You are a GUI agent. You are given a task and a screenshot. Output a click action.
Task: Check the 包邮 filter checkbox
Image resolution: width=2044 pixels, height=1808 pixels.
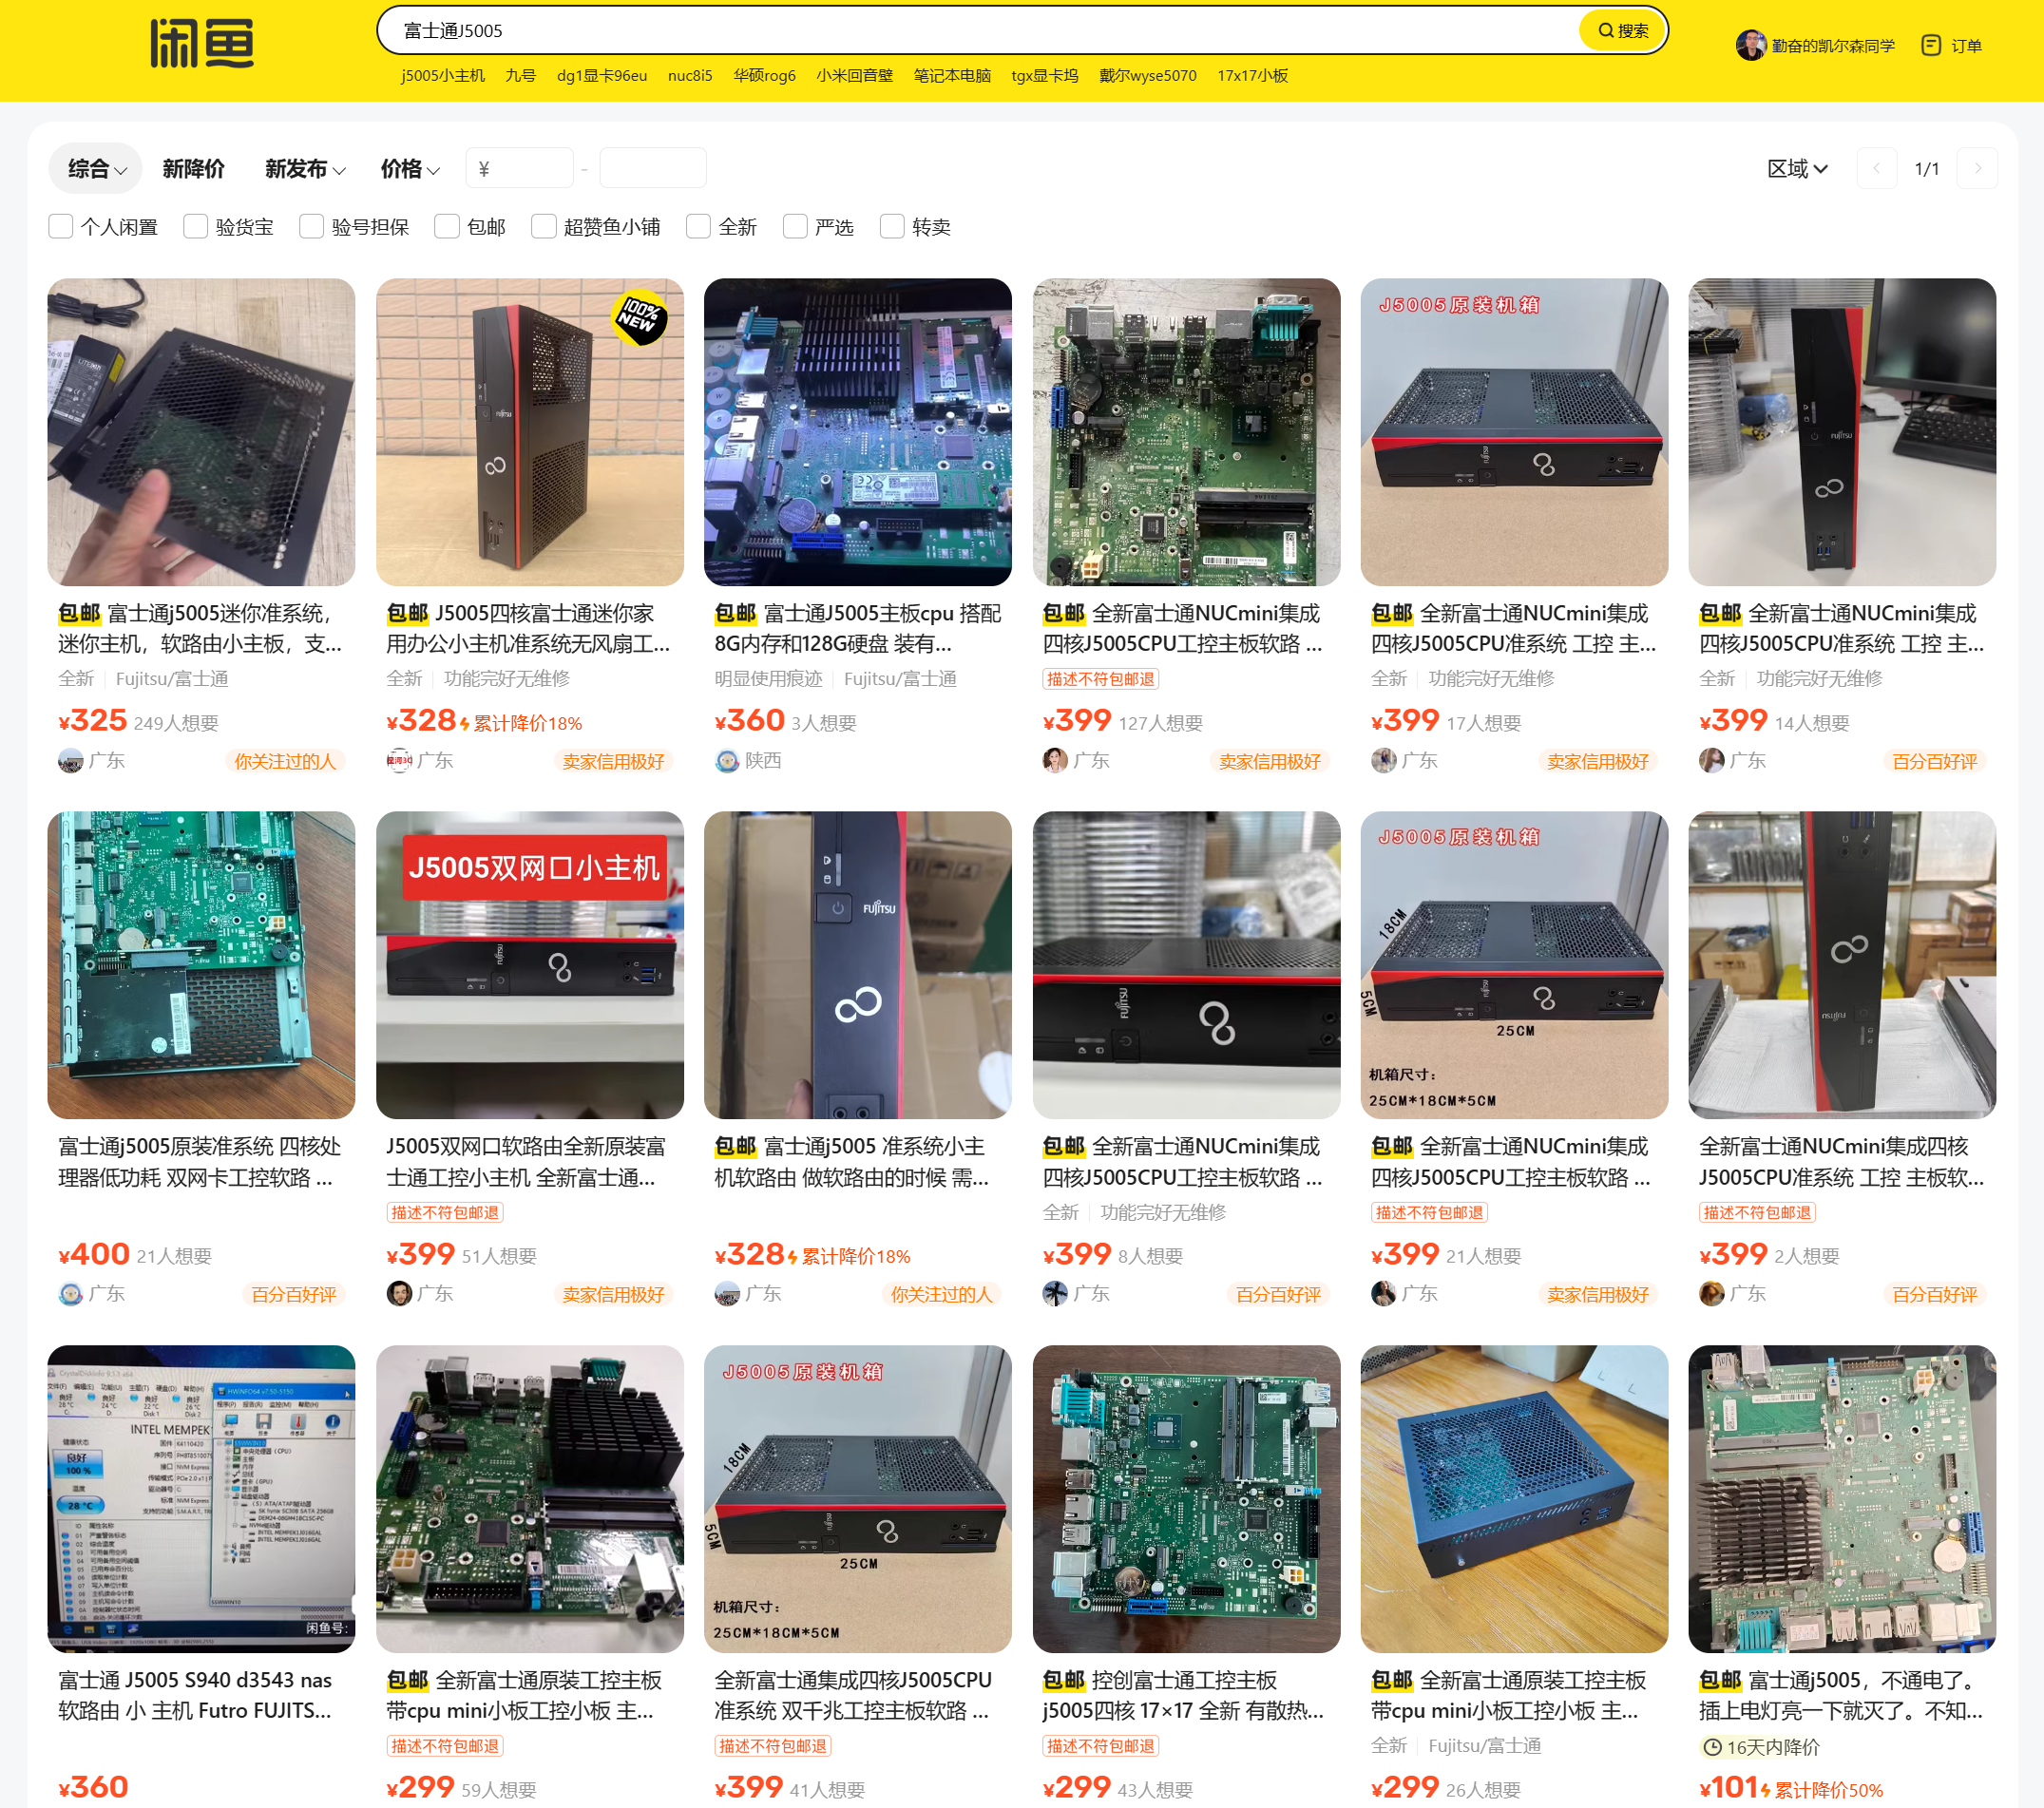(447, 227)
